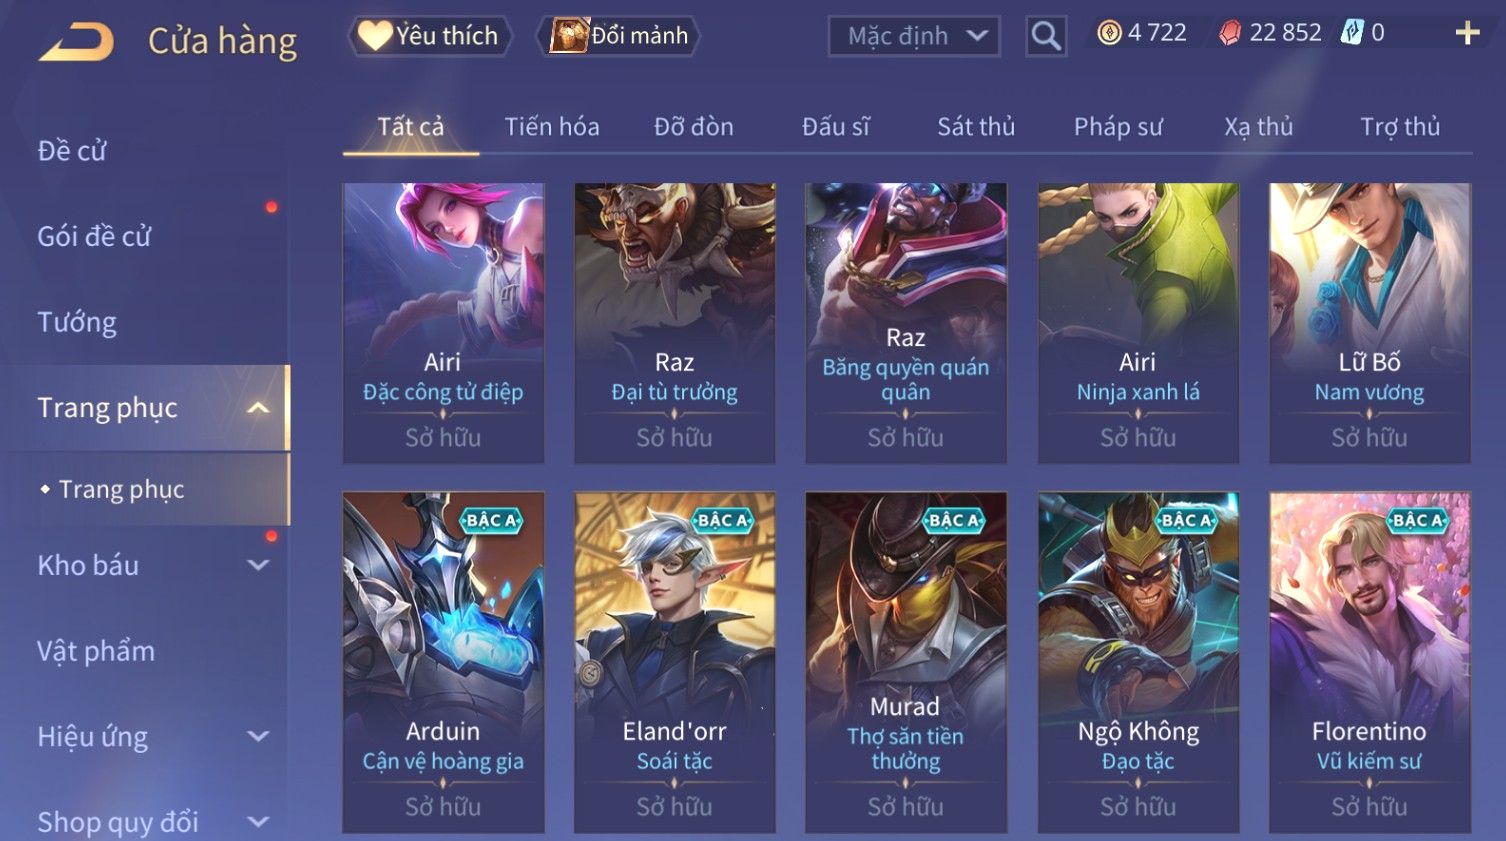The width and height of the screenshot is (1506, 841).
Task: Switch to the Pháp sư tab
Action: pos(1118,127)
